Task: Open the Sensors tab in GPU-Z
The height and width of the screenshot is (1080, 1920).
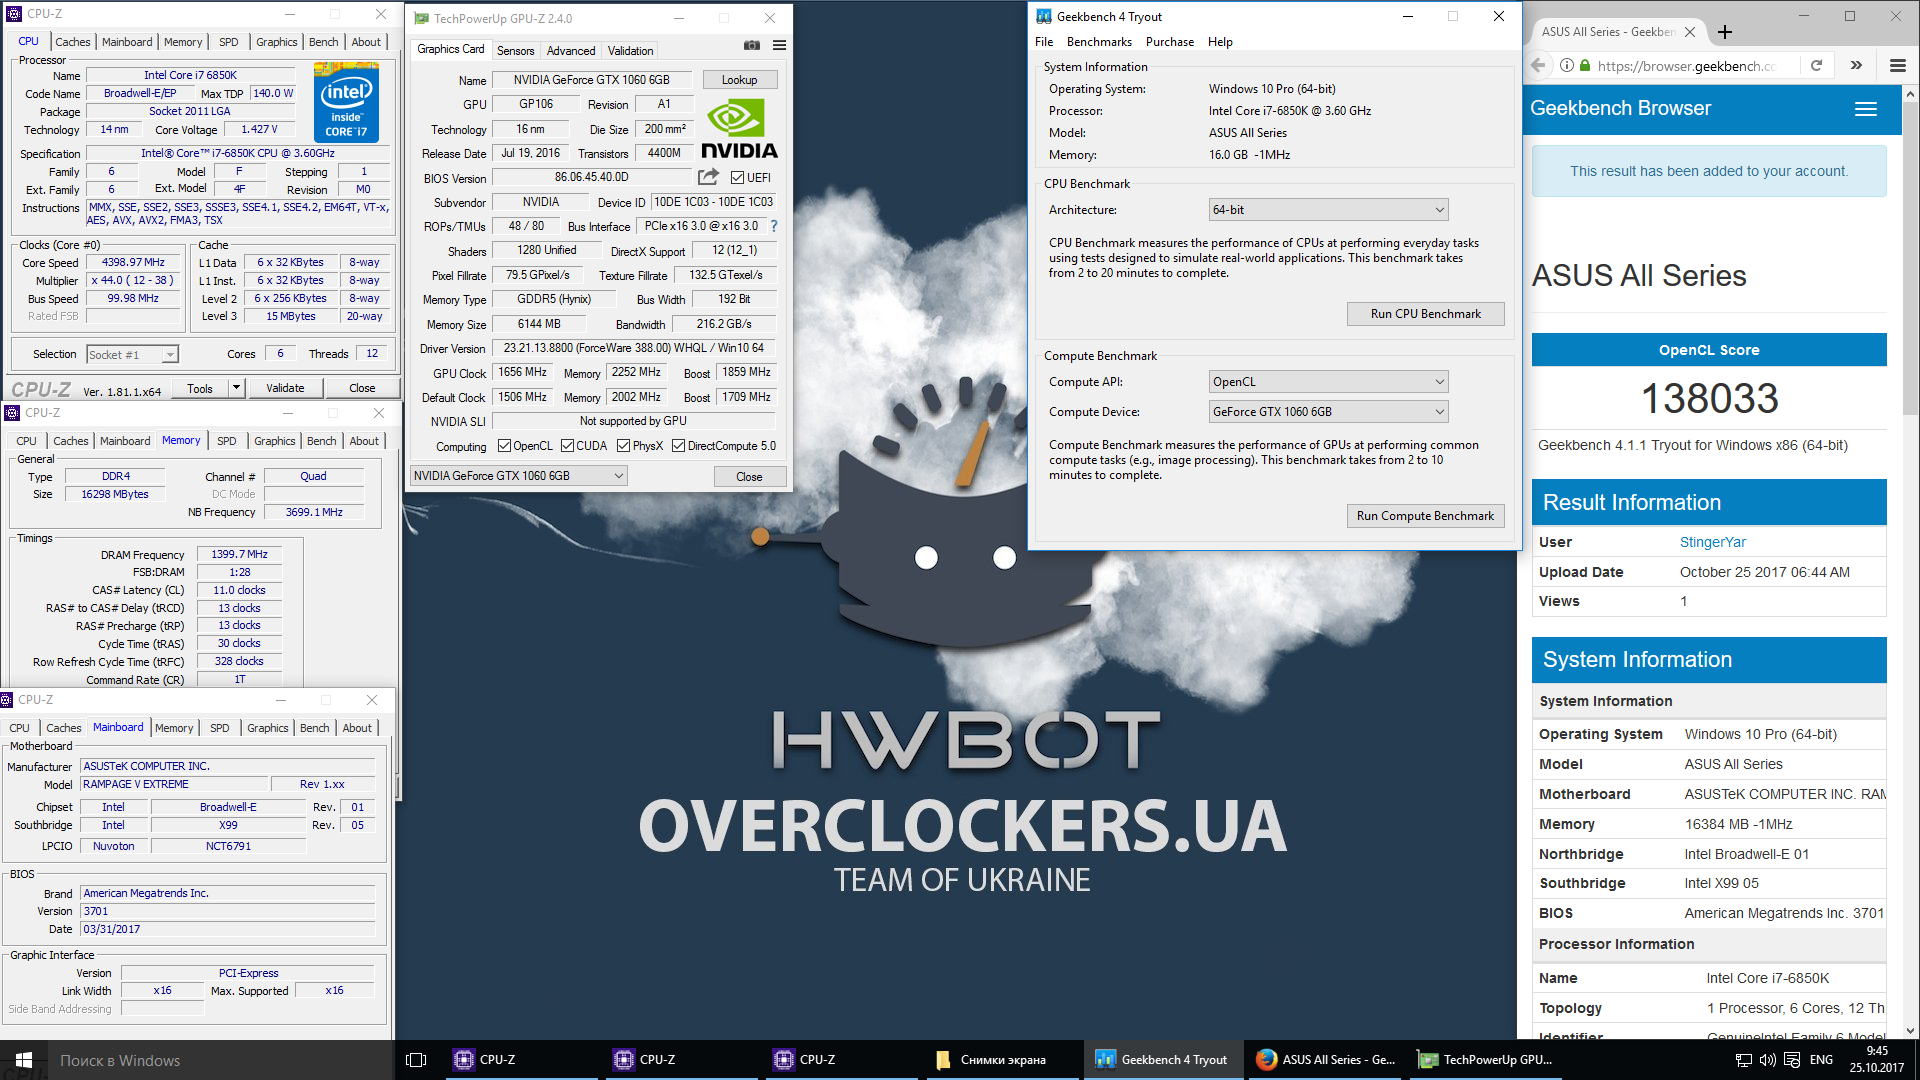Action: (515, 51)
